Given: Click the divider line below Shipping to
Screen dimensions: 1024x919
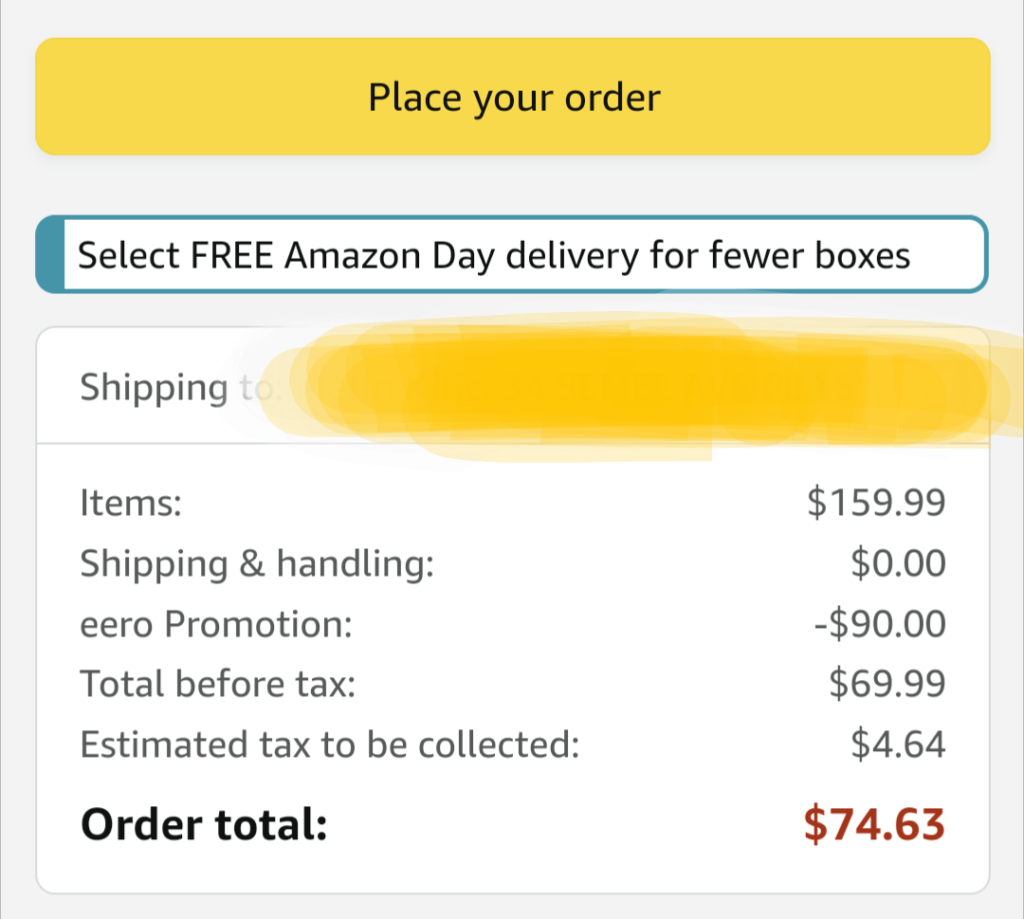Looking at the screenshot, I should click(x=513, y=443).
